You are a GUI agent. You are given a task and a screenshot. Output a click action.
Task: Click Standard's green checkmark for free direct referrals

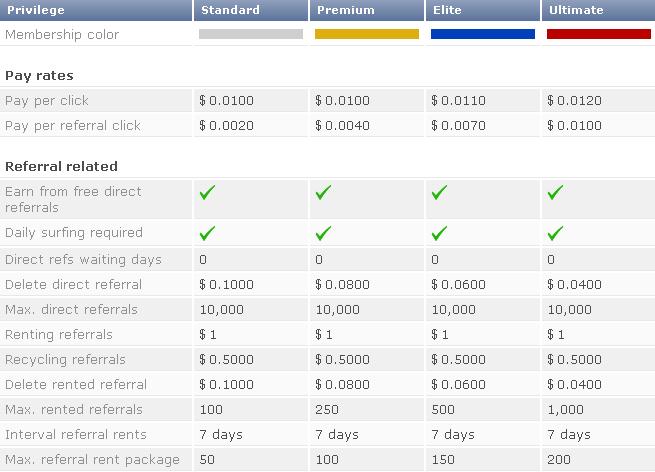pyautogui.click(x=207, y=193)
